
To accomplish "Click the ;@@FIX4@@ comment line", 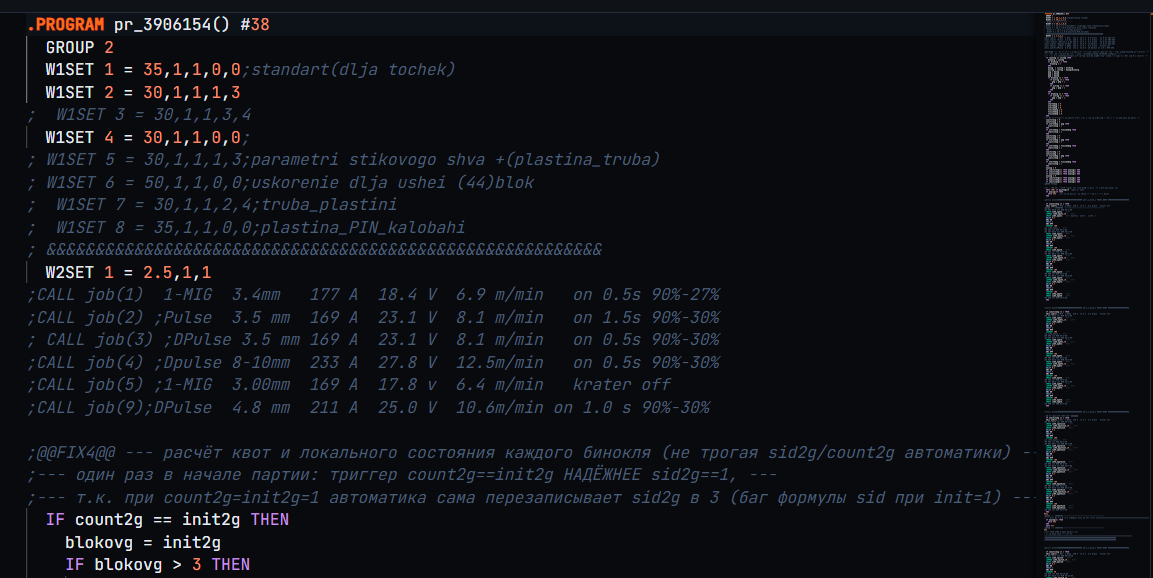I will pos(531,452).
